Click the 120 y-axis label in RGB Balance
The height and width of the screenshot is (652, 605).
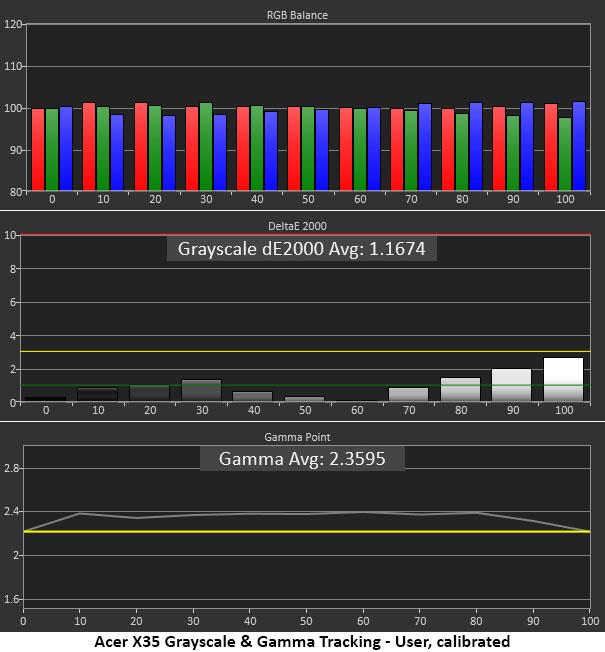click(x=12, y=24)
